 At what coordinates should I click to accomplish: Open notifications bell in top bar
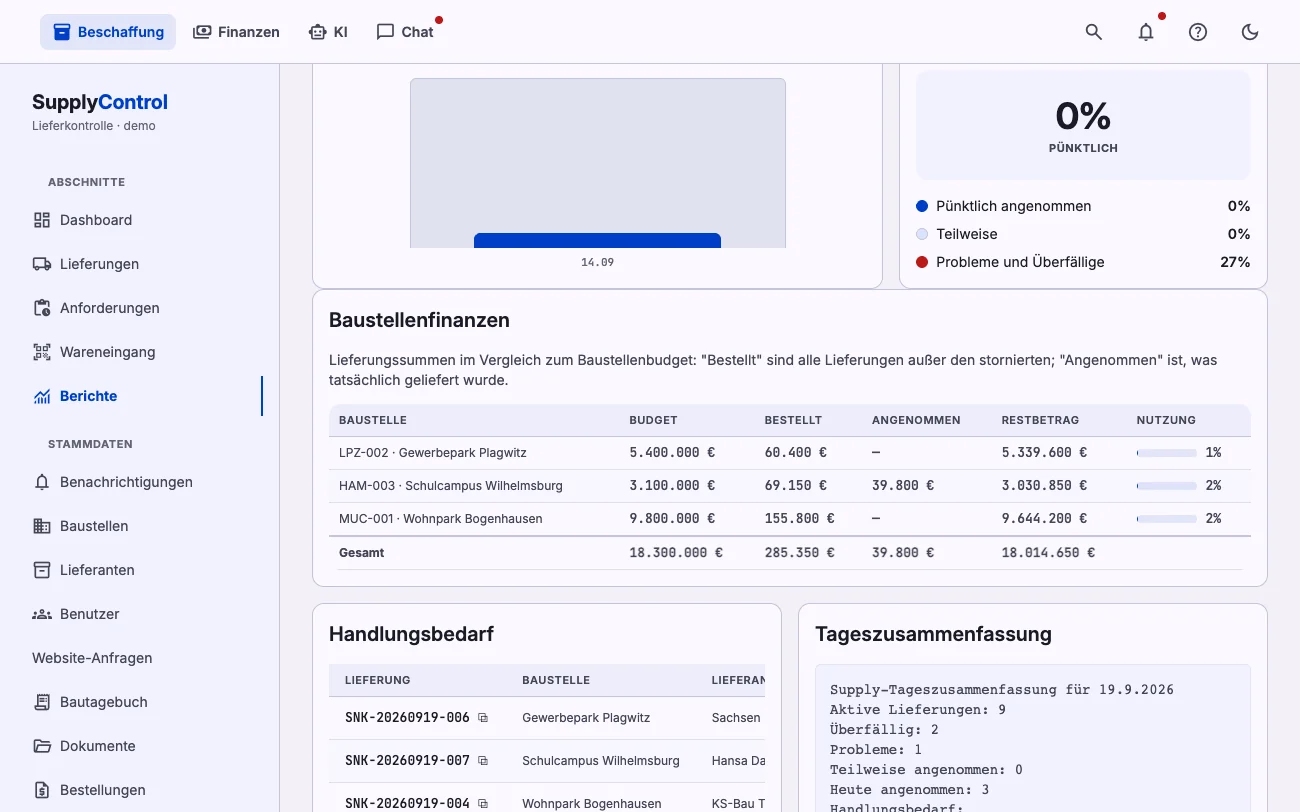(1146, 32)
